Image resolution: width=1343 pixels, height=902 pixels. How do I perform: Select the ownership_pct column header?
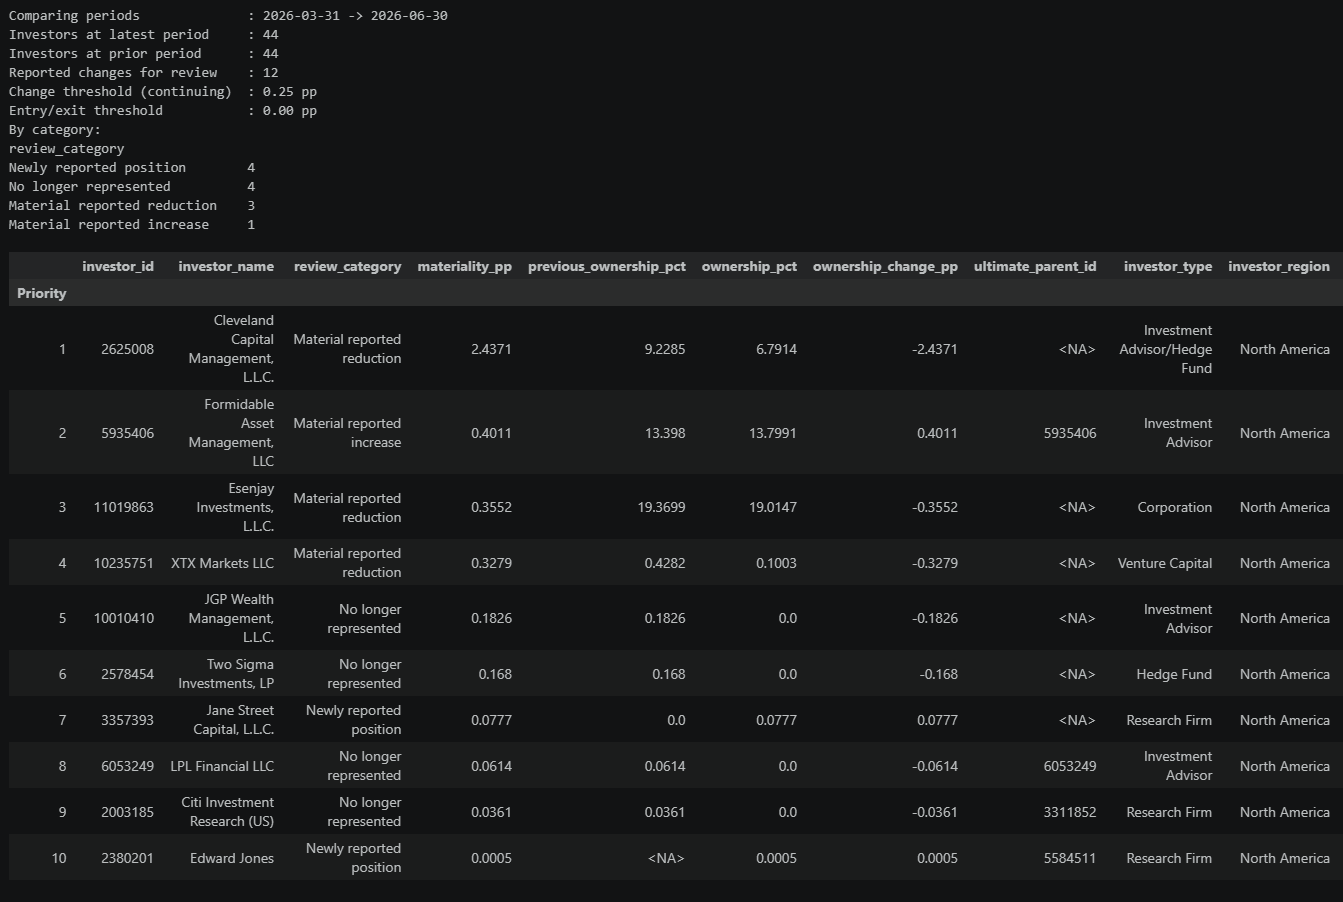[749, 266]
